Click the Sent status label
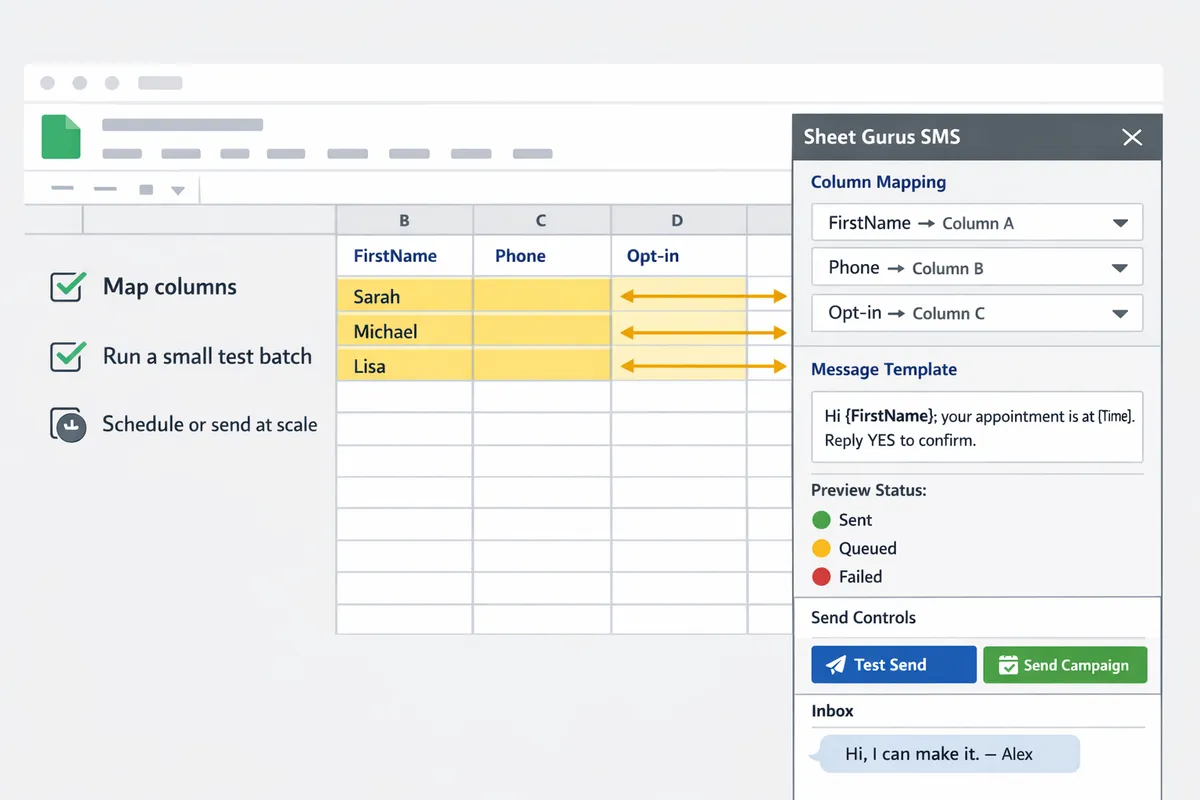 (x=855, y=520)
